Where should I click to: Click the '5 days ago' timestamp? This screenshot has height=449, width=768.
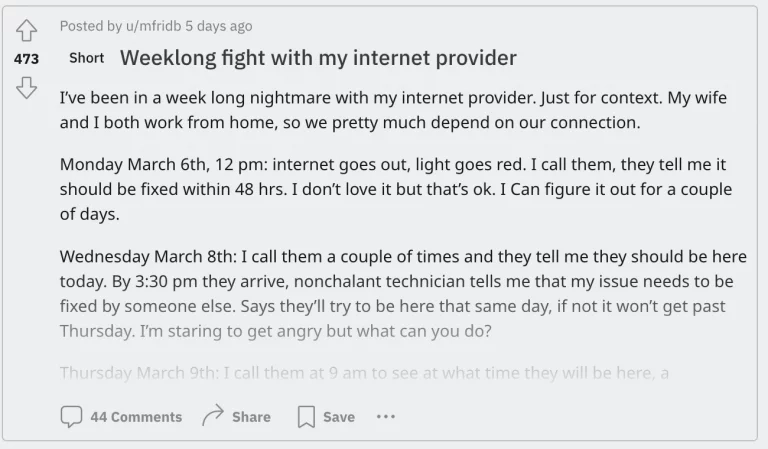[x=219, y=26]
